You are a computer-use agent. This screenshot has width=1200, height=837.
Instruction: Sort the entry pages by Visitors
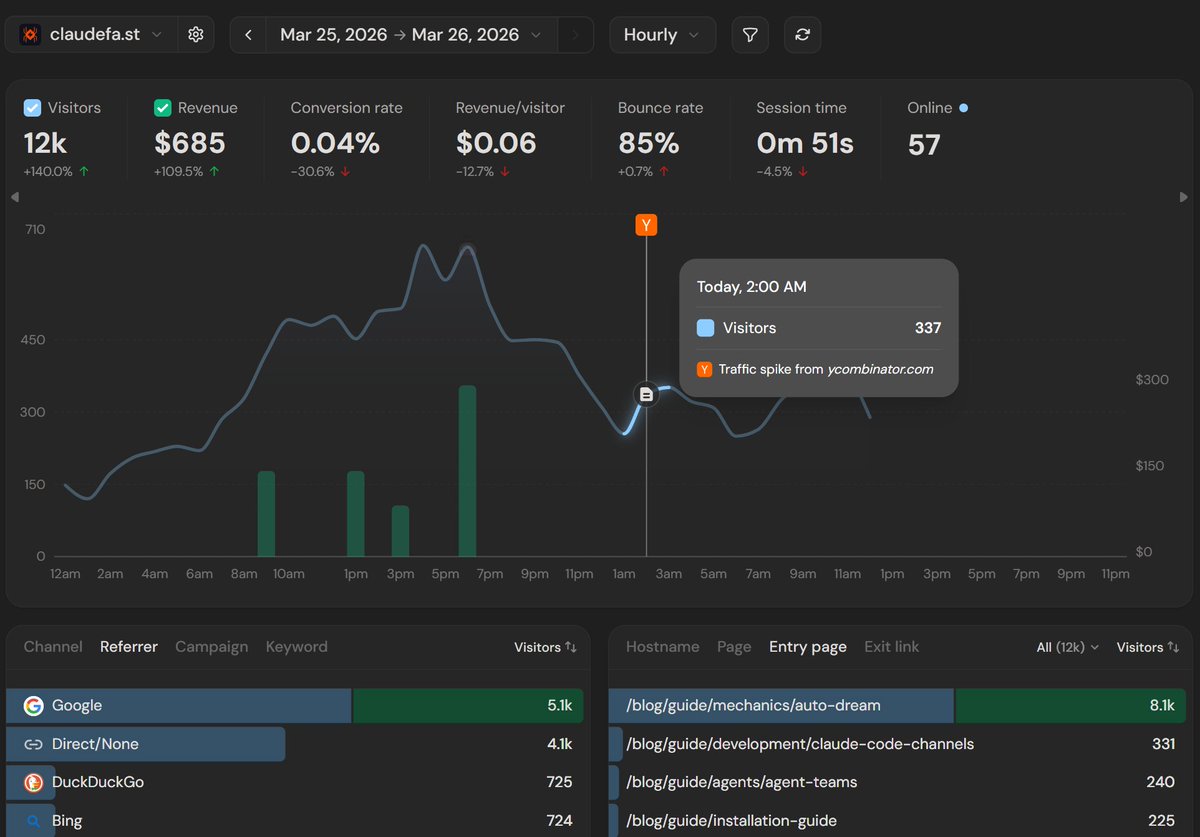click(1148, 648)
